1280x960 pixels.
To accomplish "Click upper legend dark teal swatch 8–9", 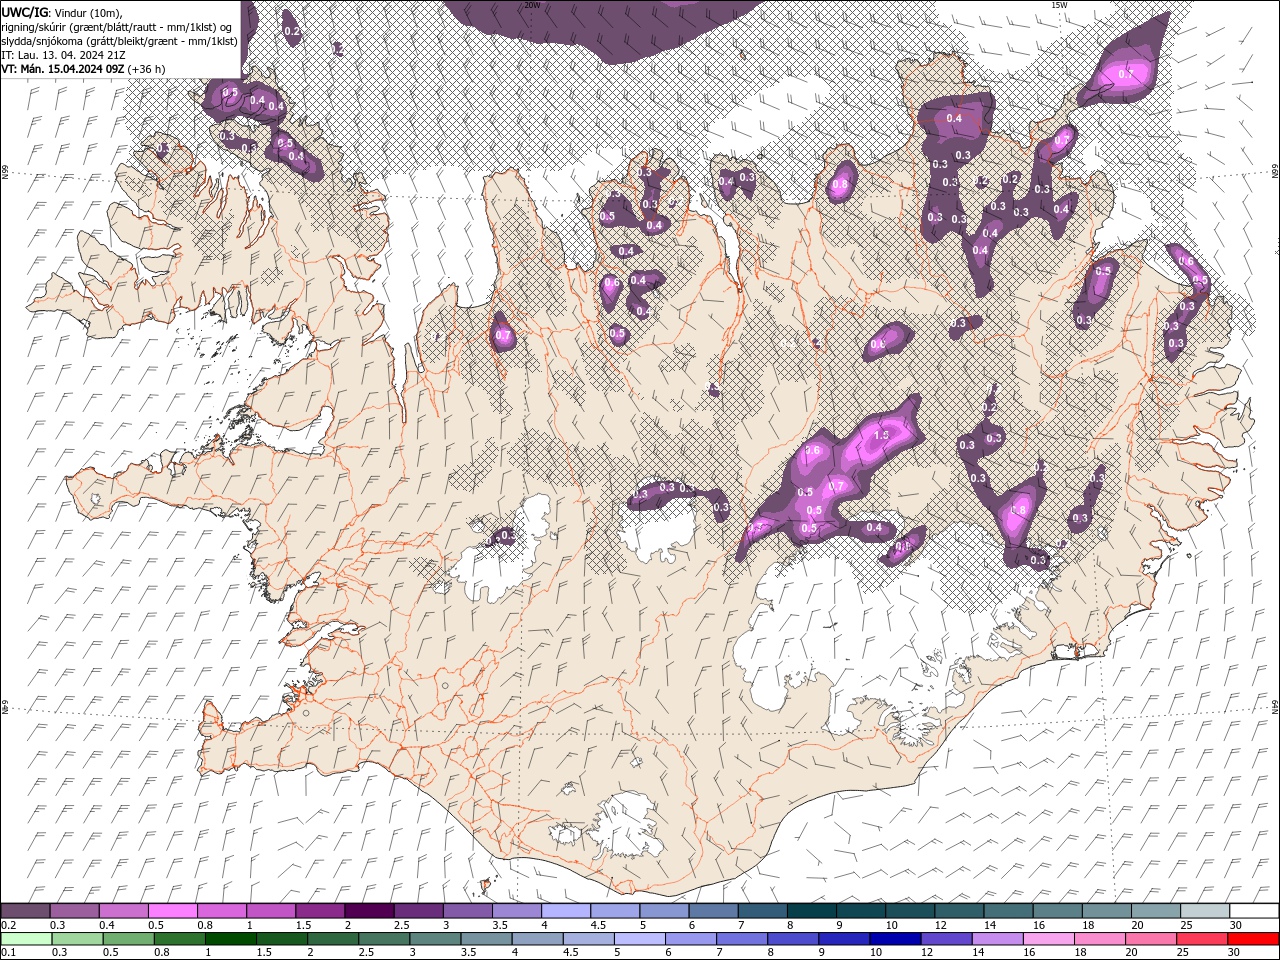I will pyautogui.click(x=812, y=911).
